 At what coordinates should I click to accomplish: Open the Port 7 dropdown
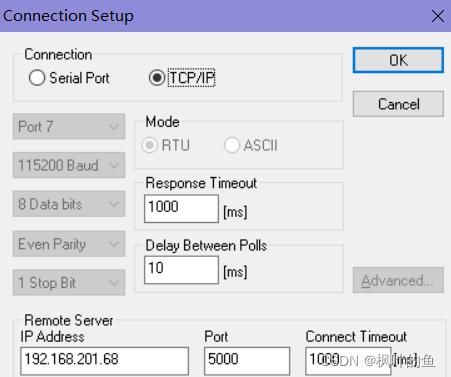pyautogui.click(x=69, y=126)
